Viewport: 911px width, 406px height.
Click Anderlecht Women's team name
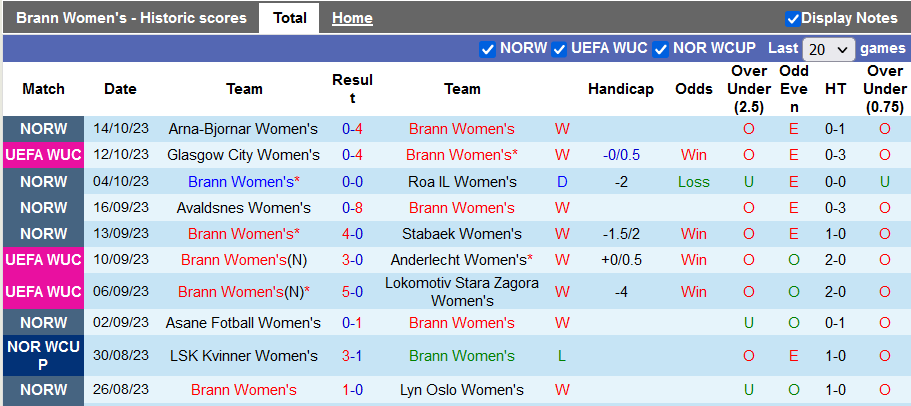point(462,260)
